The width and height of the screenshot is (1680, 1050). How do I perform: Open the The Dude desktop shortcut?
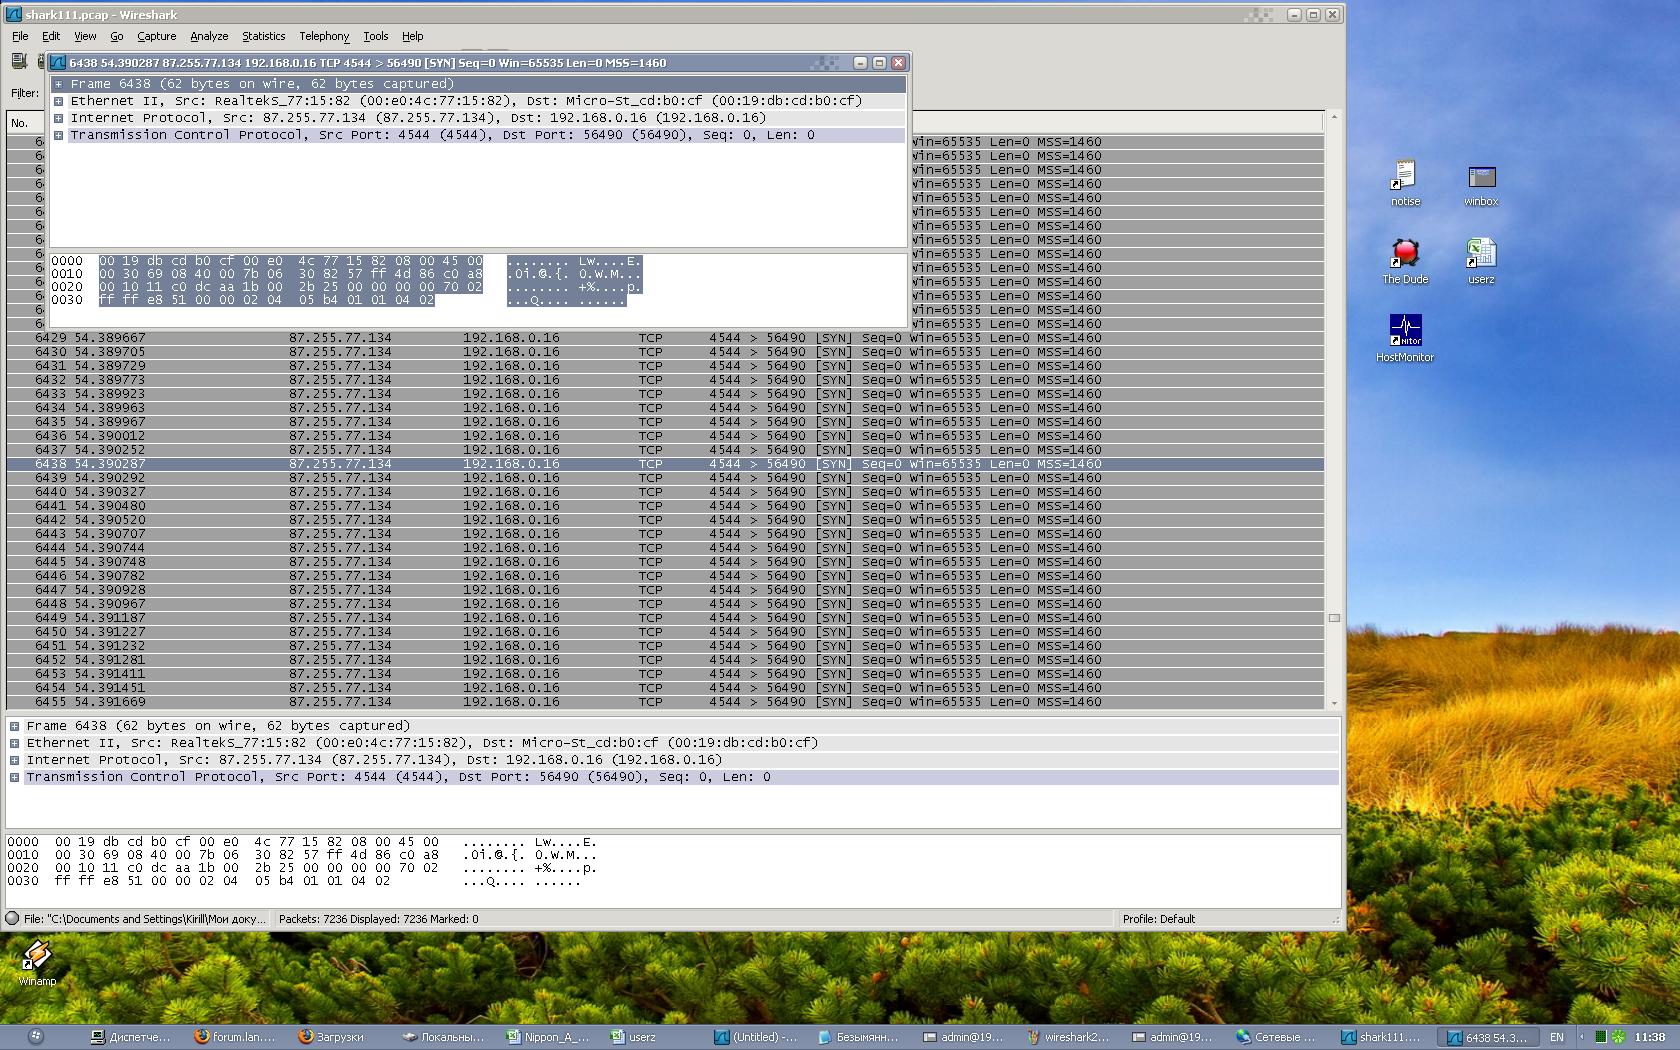point(1405,256)
